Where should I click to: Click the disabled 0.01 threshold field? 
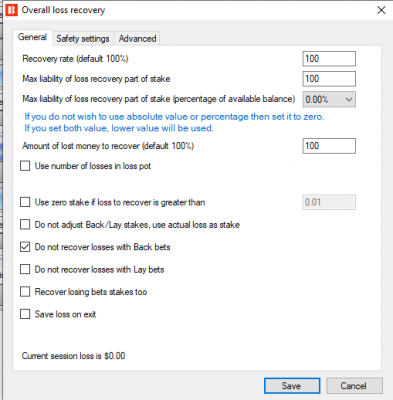[x=329, y=202]
